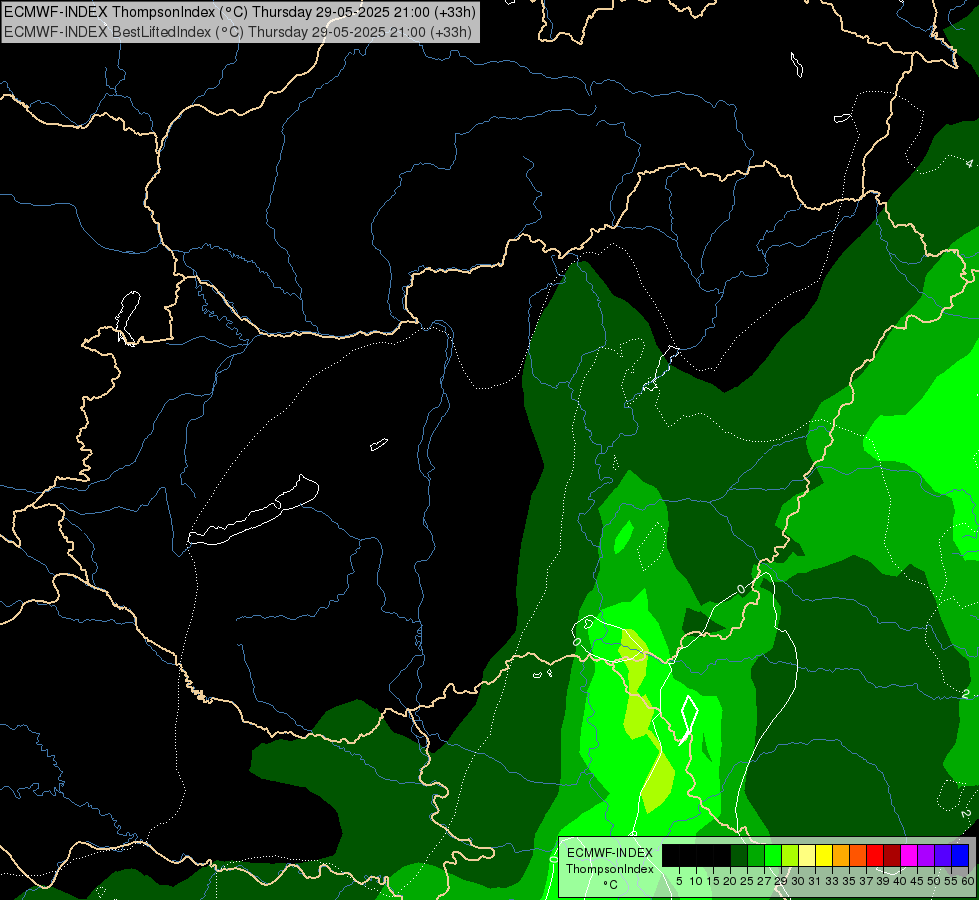
Task: Click the legend tick value 25
Action: (747, 881)
